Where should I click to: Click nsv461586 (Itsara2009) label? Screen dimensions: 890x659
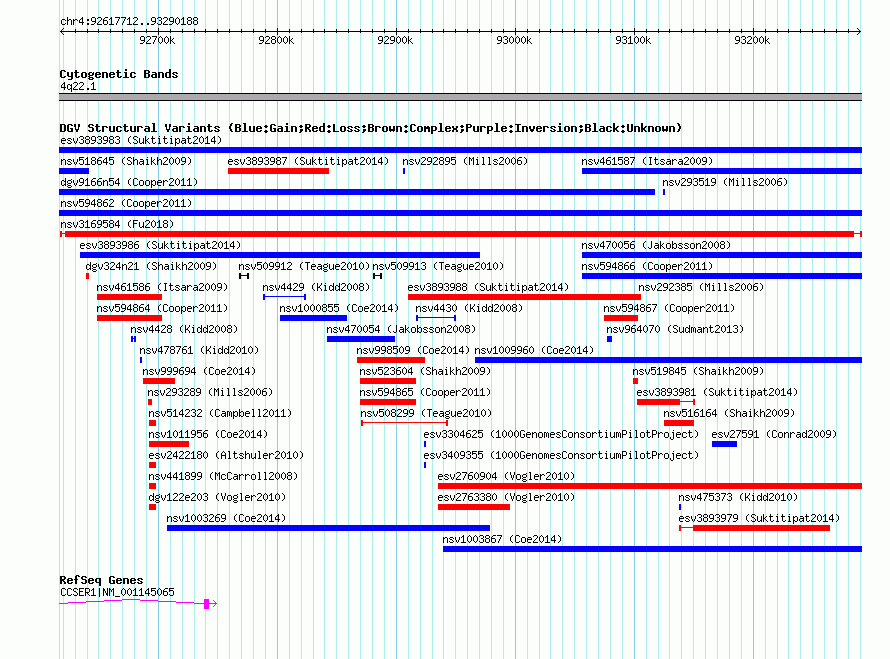[x=162, y=287]
